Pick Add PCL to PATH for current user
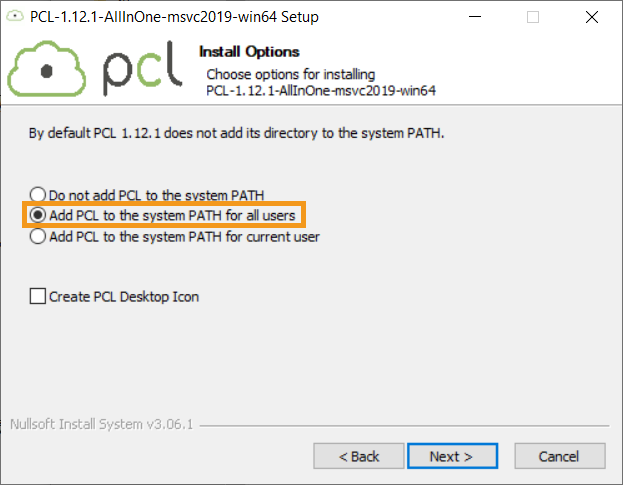 pos(38,237)
